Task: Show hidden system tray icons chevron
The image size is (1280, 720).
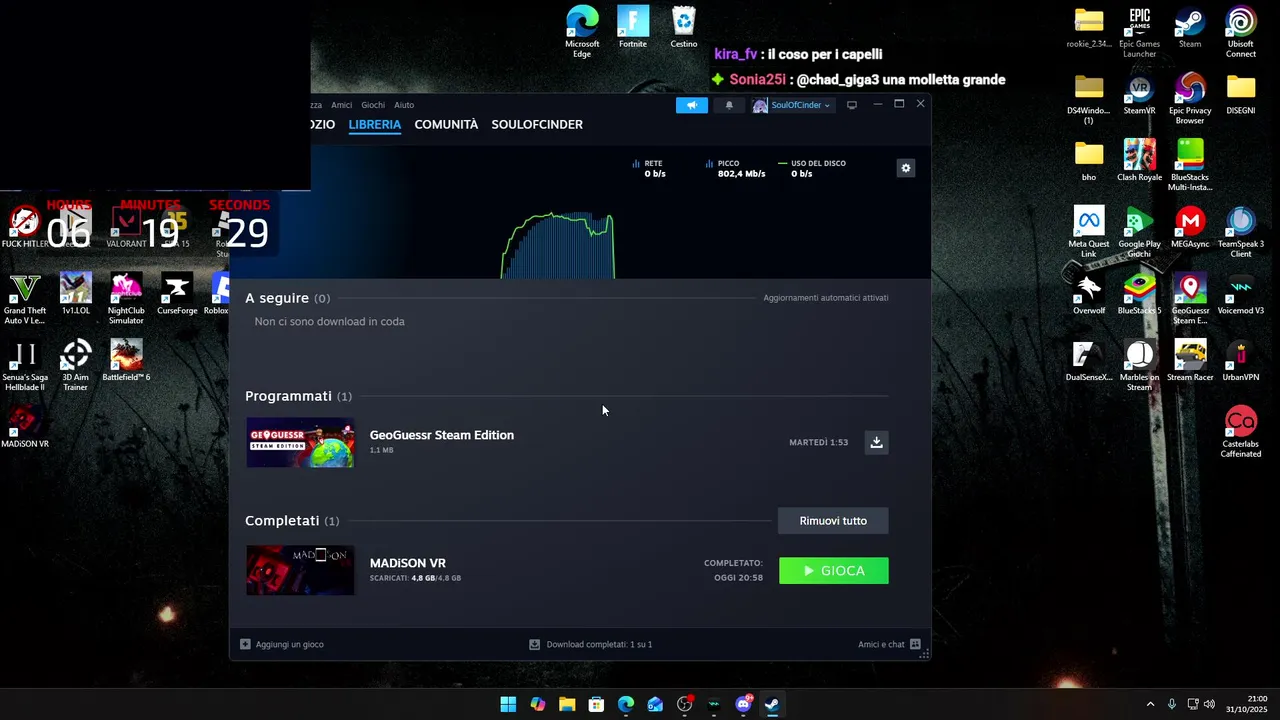Action: (1150, 704)
